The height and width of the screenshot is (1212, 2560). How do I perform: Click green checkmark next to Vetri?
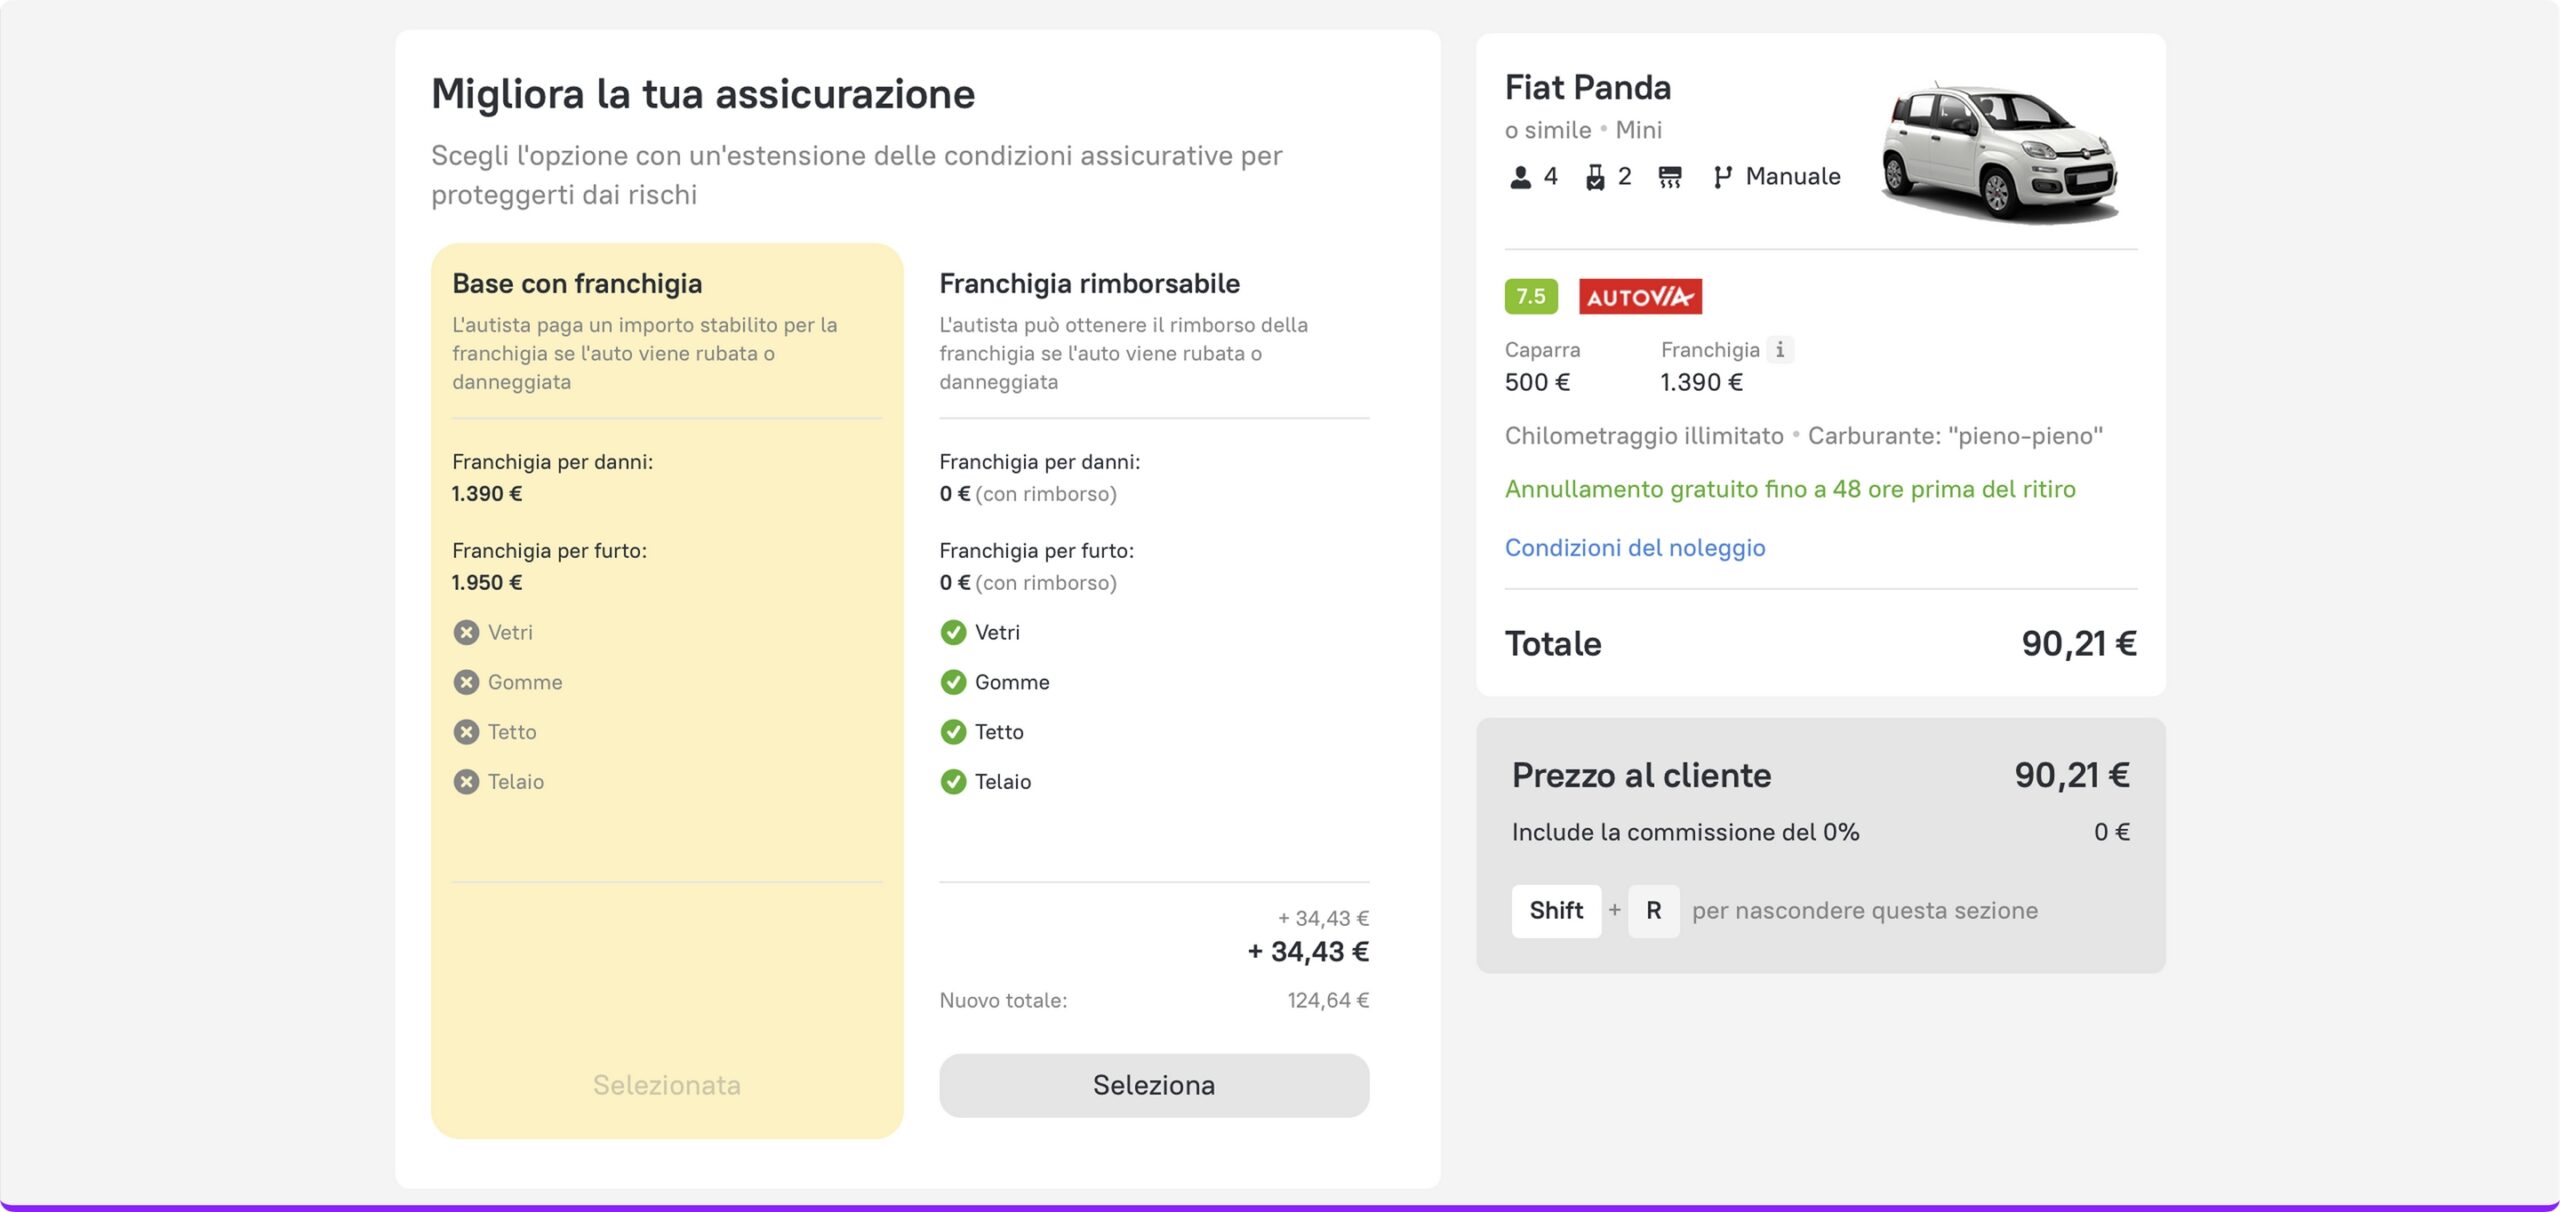953,632
